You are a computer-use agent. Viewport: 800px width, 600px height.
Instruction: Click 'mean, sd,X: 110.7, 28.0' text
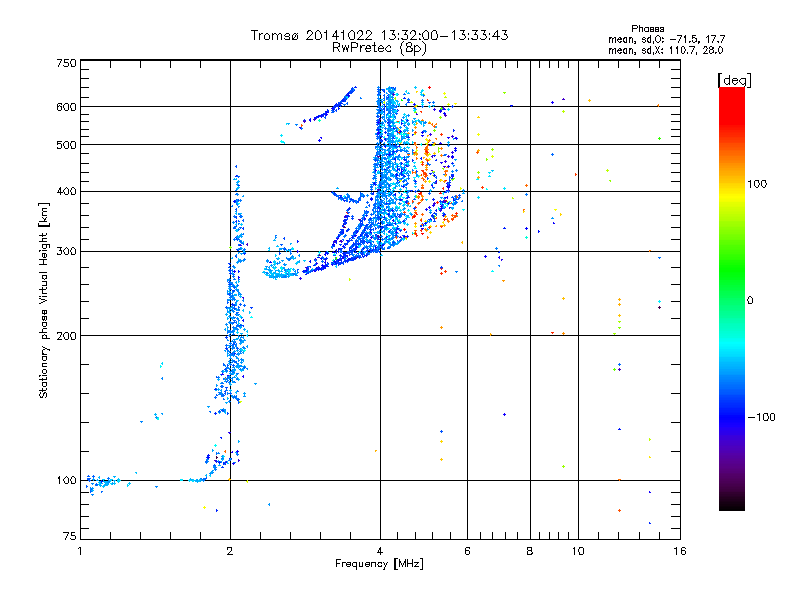click(x=665, y=50)
